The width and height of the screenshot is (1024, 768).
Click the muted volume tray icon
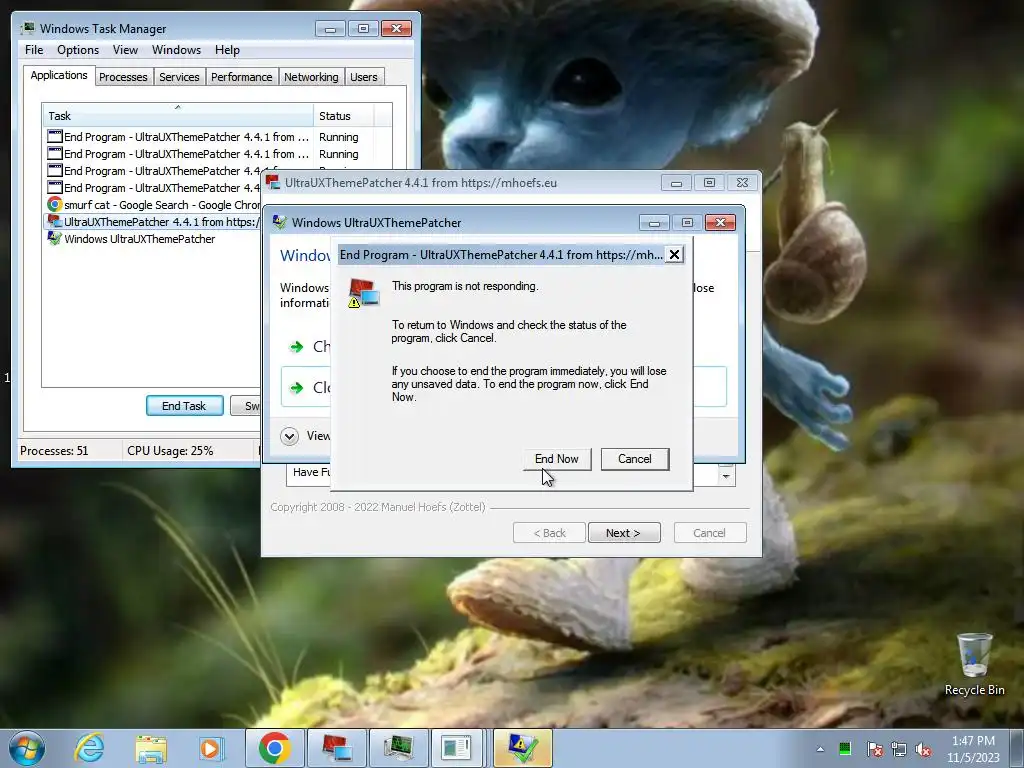[923, 749]
